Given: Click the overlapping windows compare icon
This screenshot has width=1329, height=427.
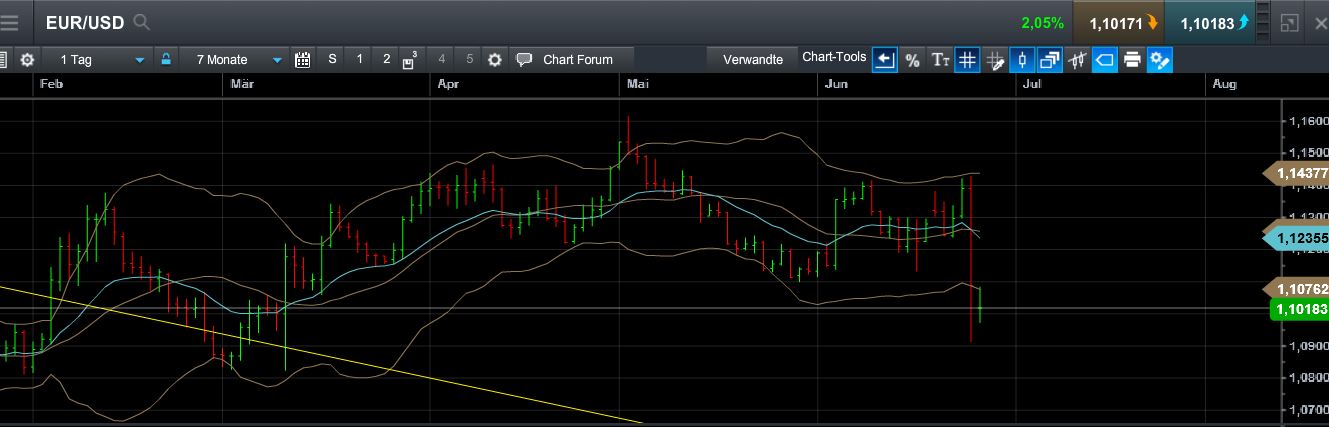Looking at the screenshot, I should coord(1049,60).
